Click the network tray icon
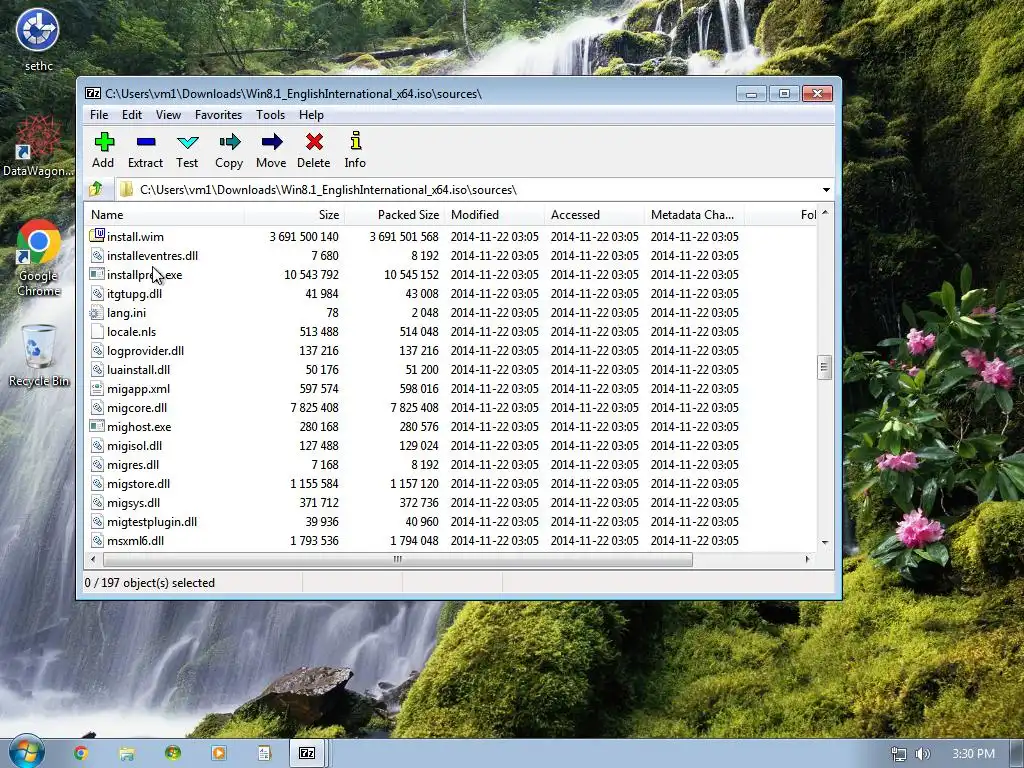Image resolution: width=1024 pixels, height=768 pixels. tap(899, 754)
